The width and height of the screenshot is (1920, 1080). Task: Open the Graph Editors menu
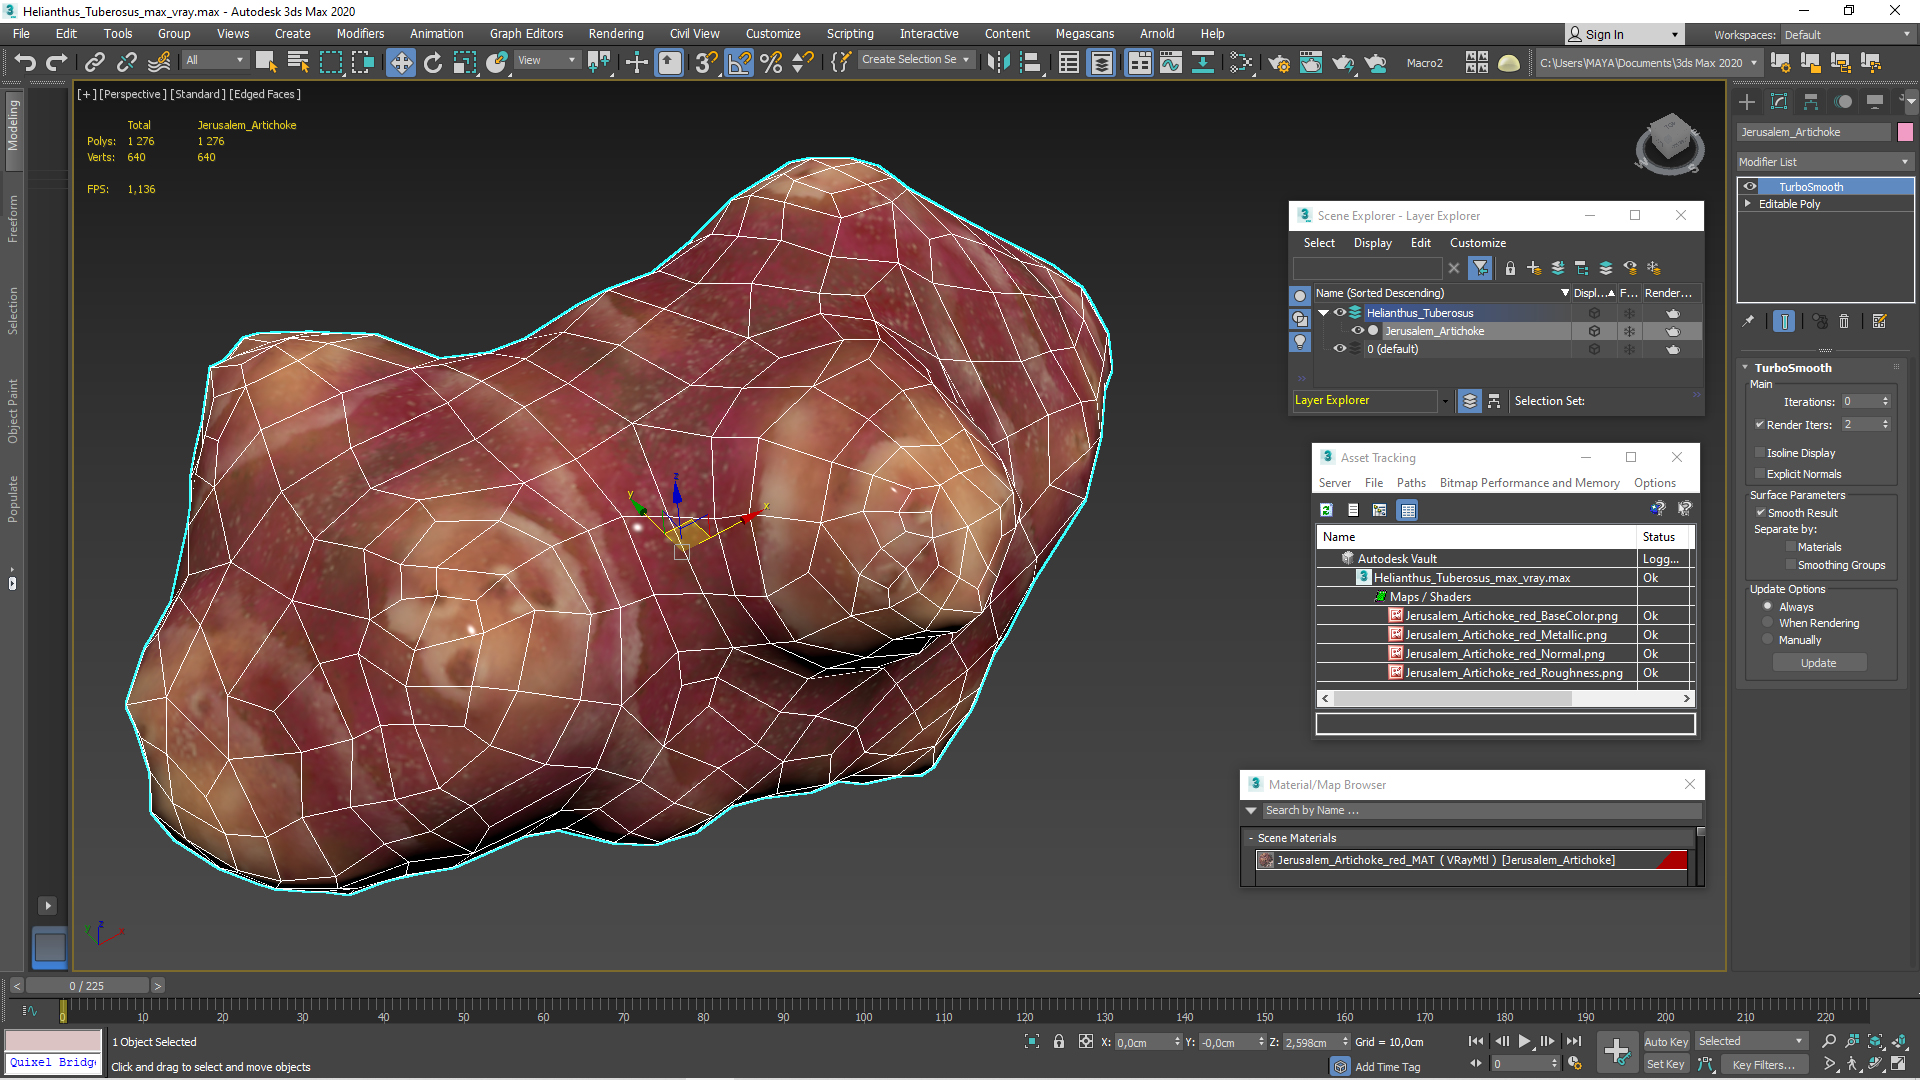pyautogui.click(x=526, y=33)
